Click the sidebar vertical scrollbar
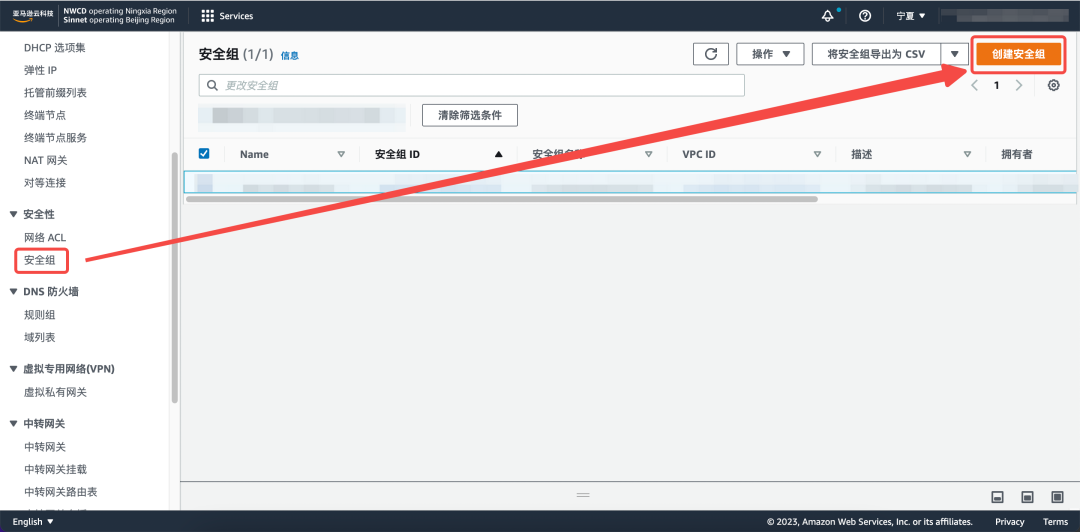1080x532 pixels. coord(175,277)
